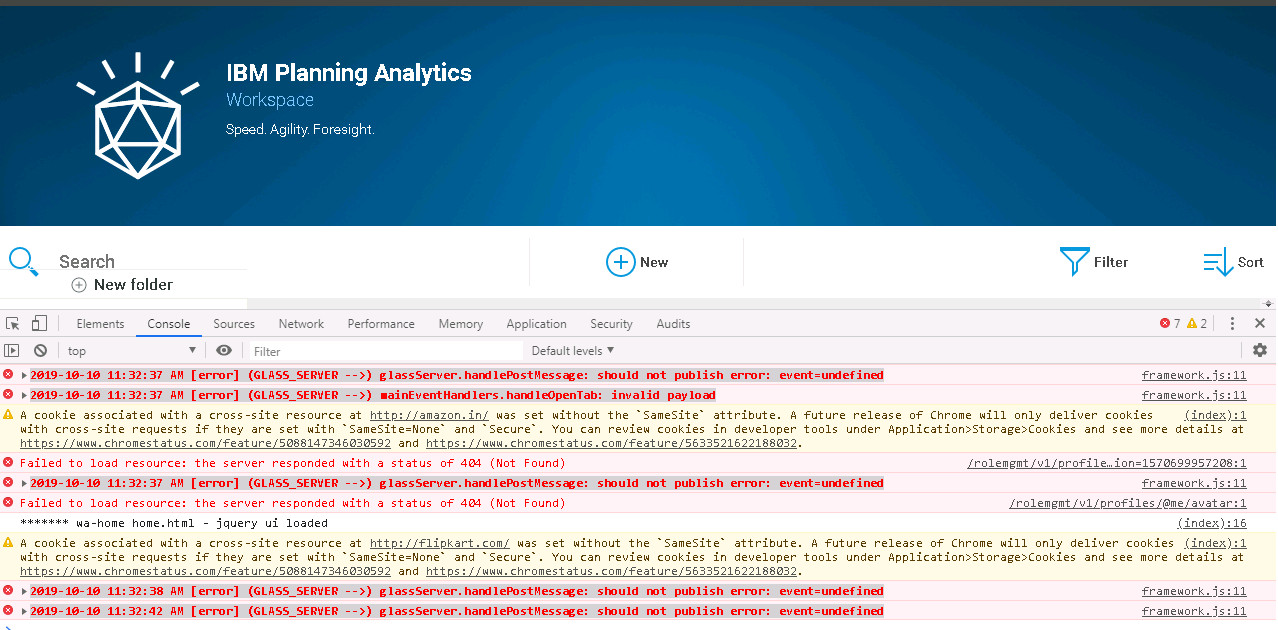Click the first 'Failed to load resource' 404 message

(292, 463)
